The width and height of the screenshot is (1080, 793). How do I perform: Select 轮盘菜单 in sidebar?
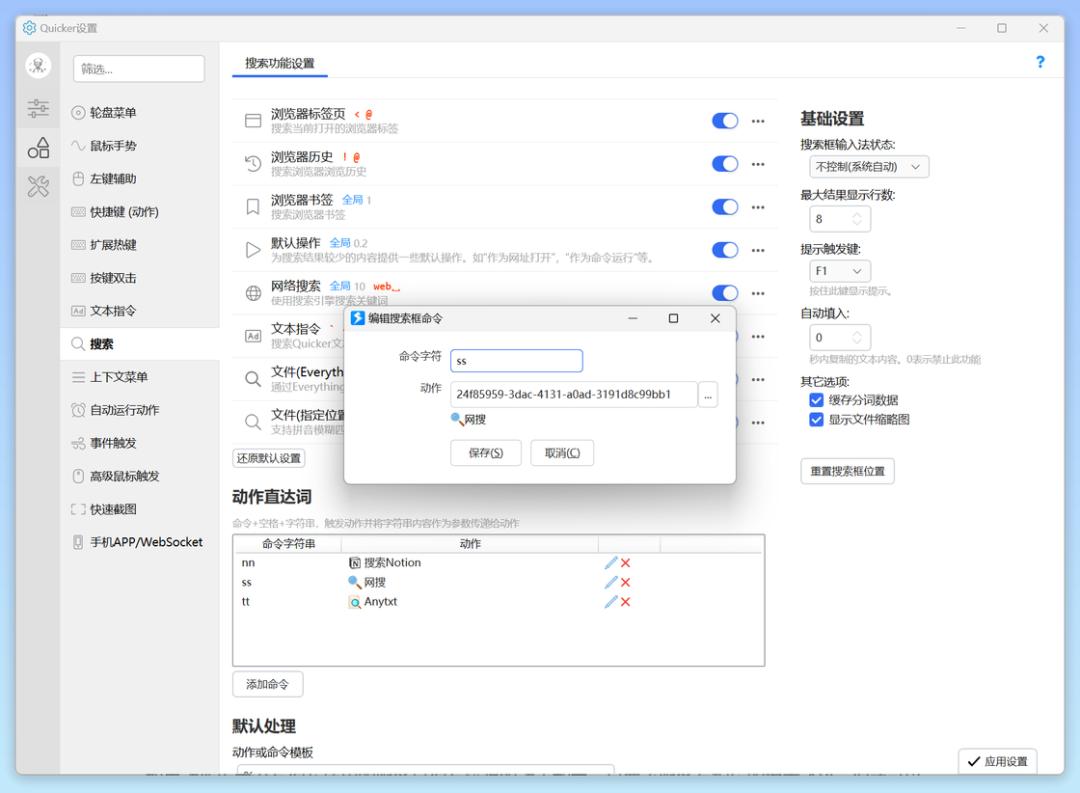point(113,112)
